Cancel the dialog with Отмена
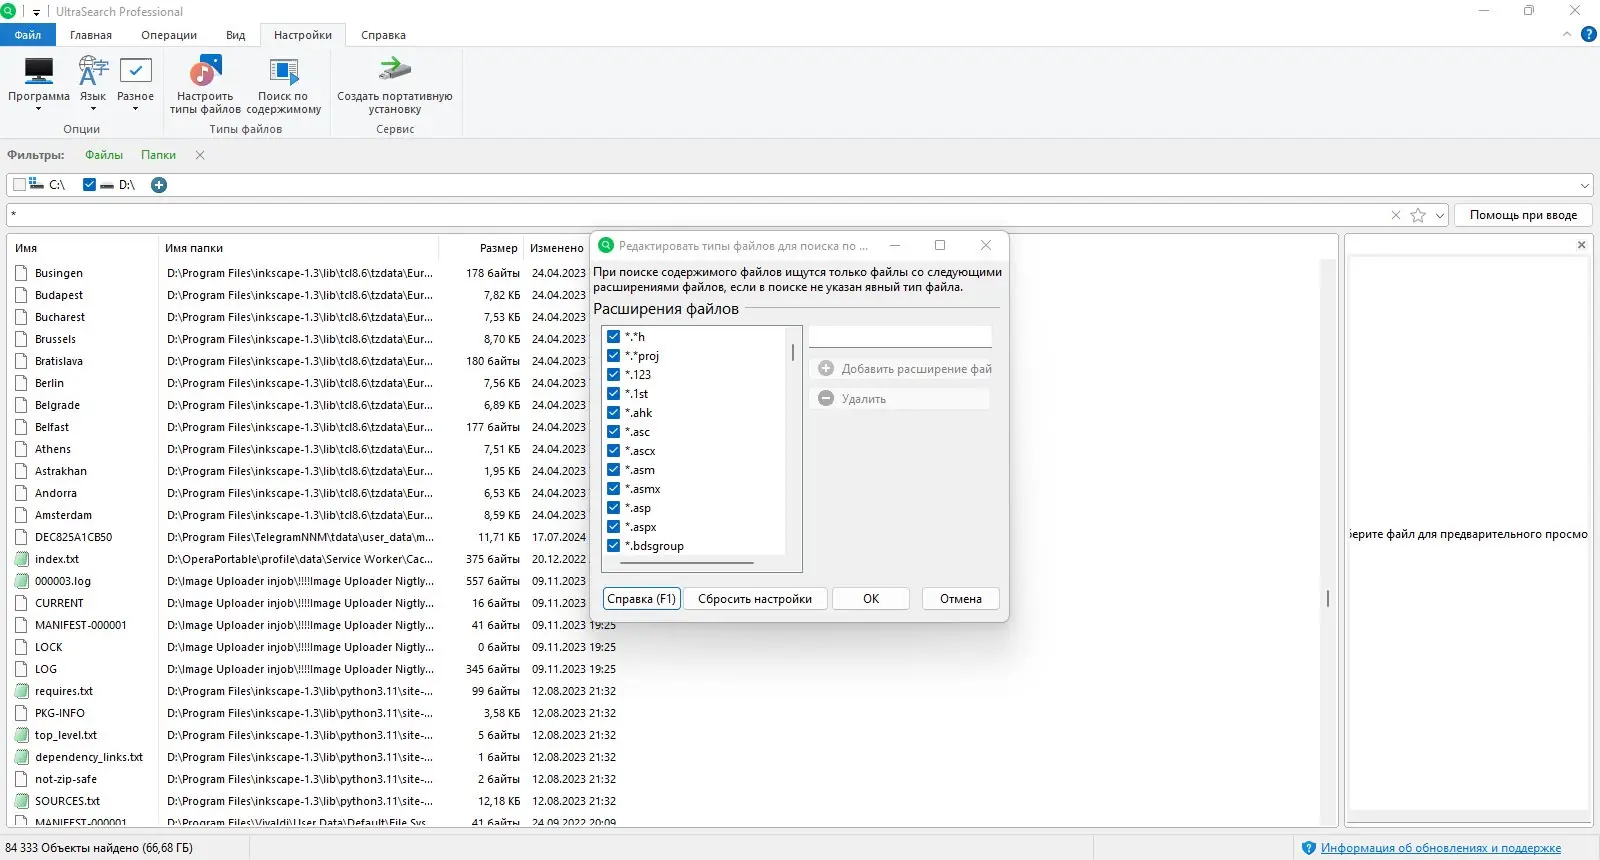 (961, 599)
